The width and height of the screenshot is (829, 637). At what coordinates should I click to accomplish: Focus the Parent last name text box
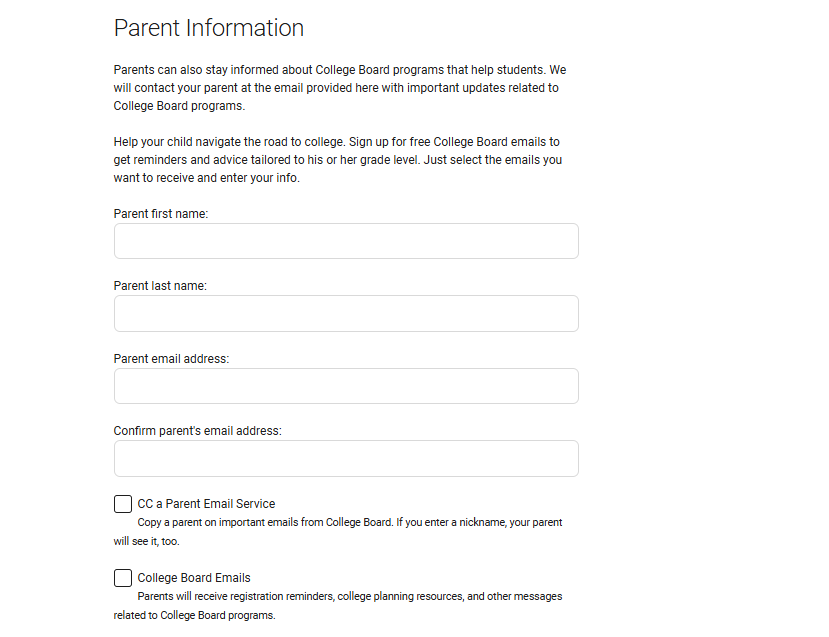point(346,313)
